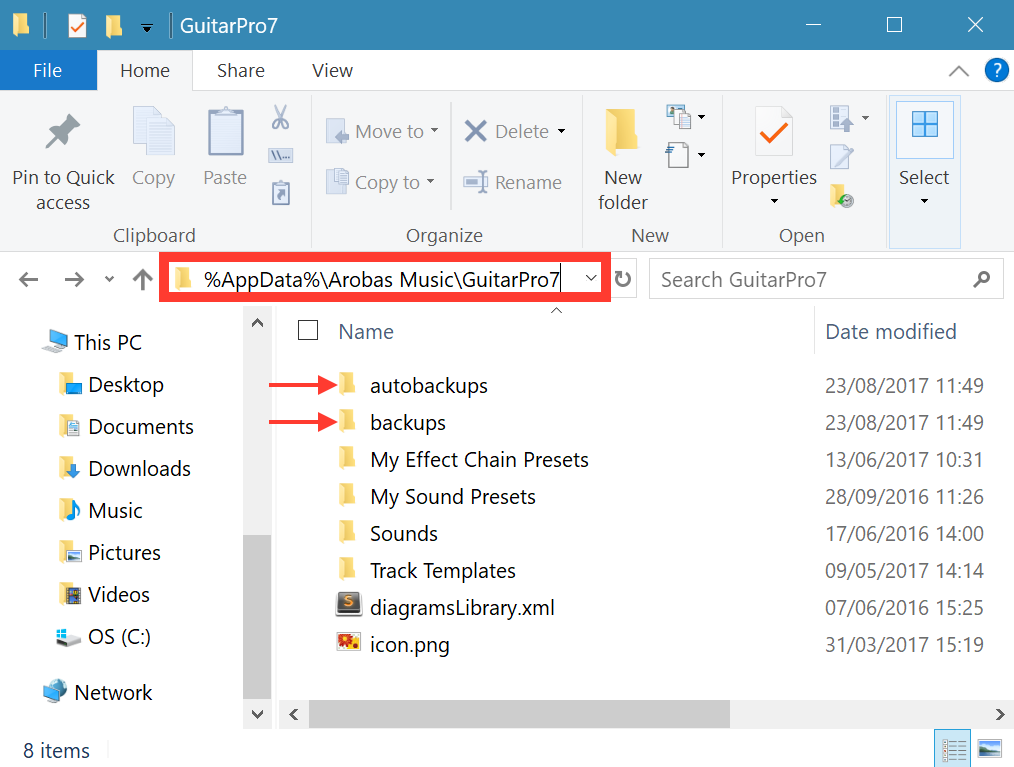Open Properties with the checkmark icon
This screenshot has height=767, width=1014.
(773, 133)
